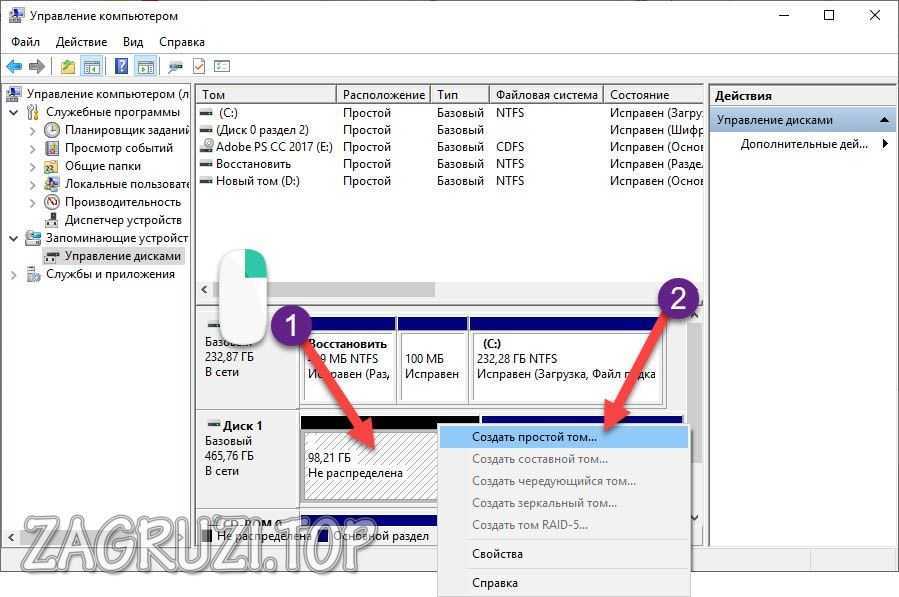Sort volumes by the Том column header
899x597 pixels.
click(x=266, y=95)
